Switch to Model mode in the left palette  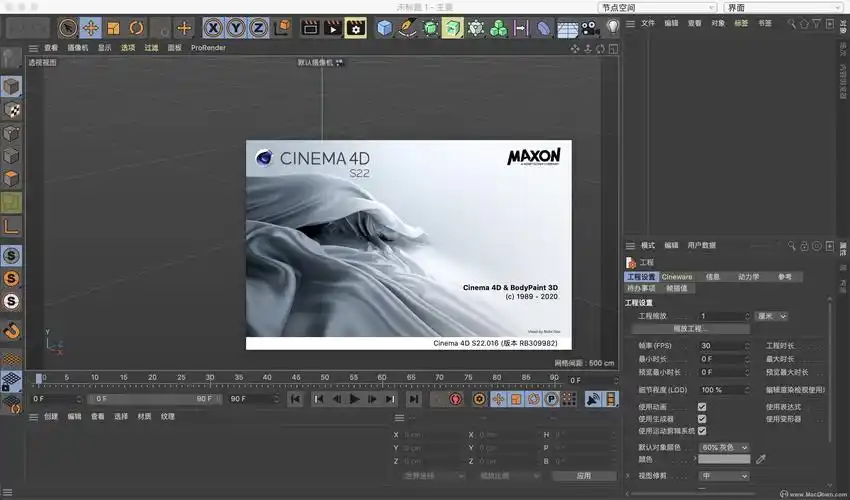pyautogui.click(x=11, y=87)
